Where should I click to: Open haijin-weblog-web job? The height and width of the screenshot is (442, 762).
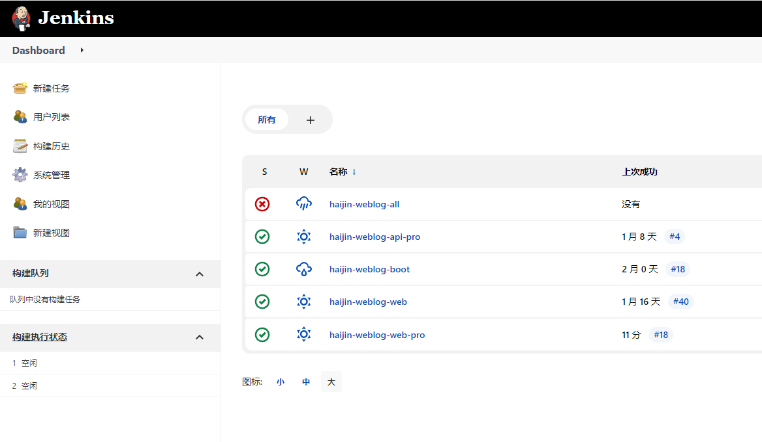coord(368,302)
